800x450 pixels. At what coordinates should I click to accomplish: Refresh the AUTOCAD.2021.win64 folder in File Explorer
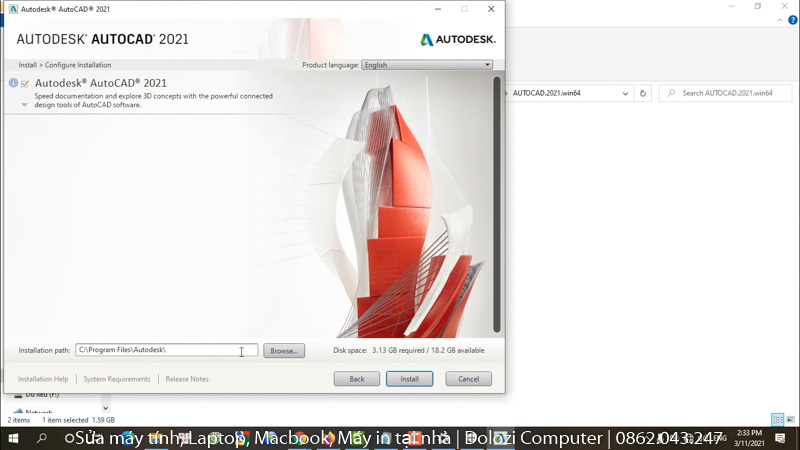[x=643, y=93]
